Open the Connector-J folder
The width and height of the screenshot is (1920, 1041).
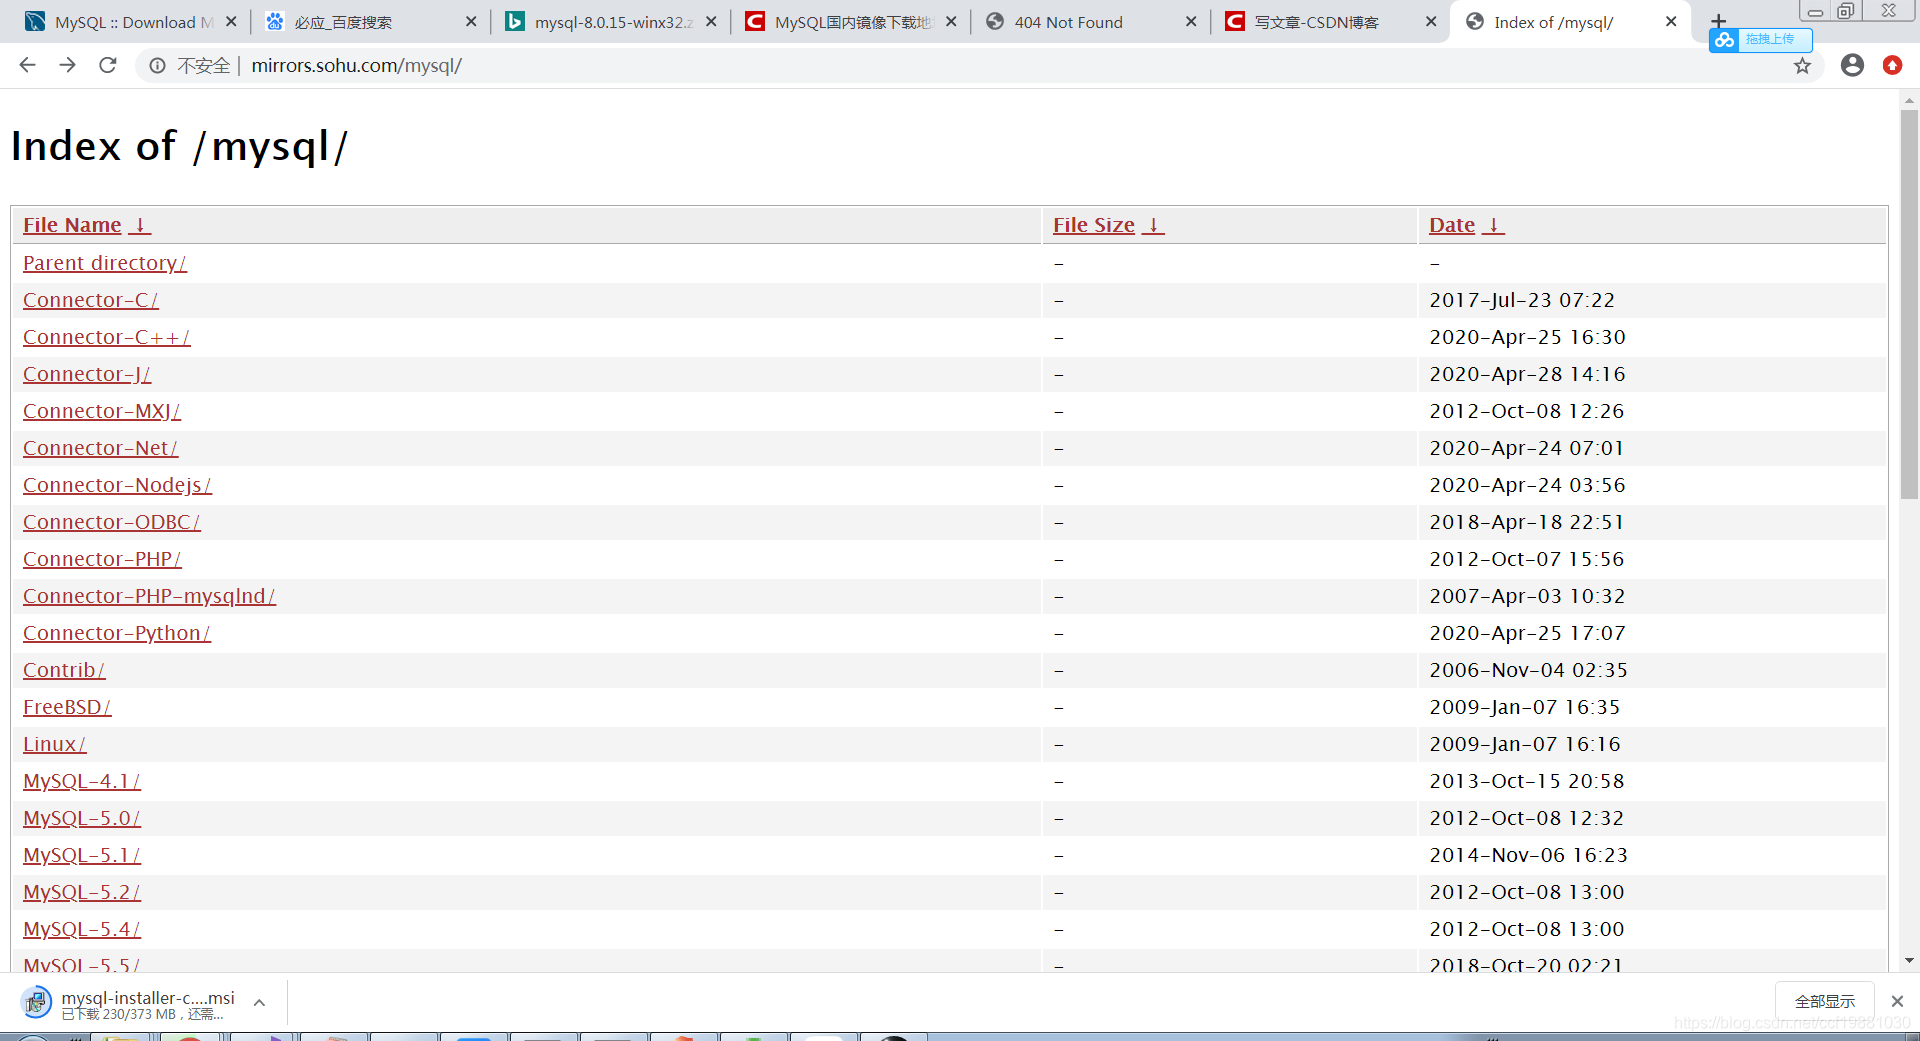tap(87, 374)
